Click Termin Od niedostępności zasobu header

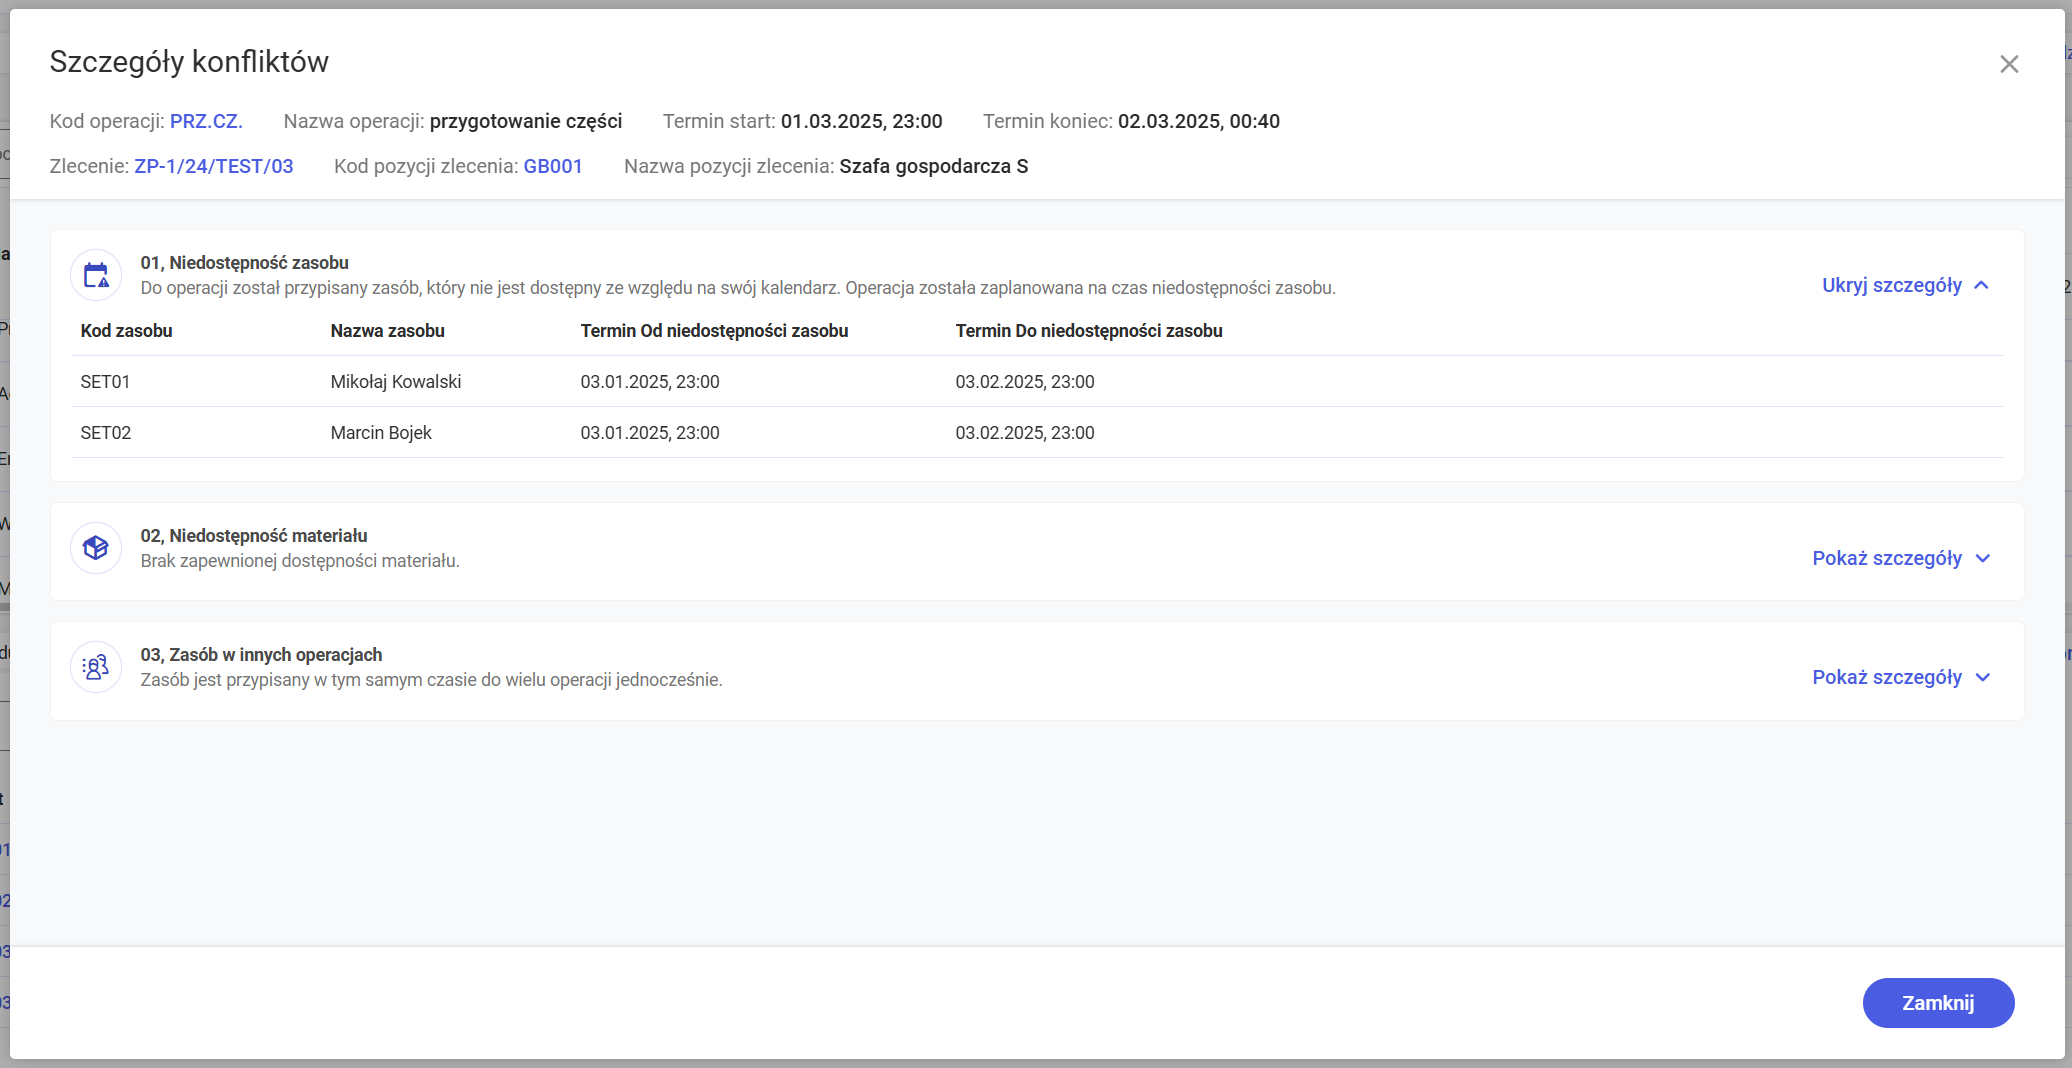[714, 331]
